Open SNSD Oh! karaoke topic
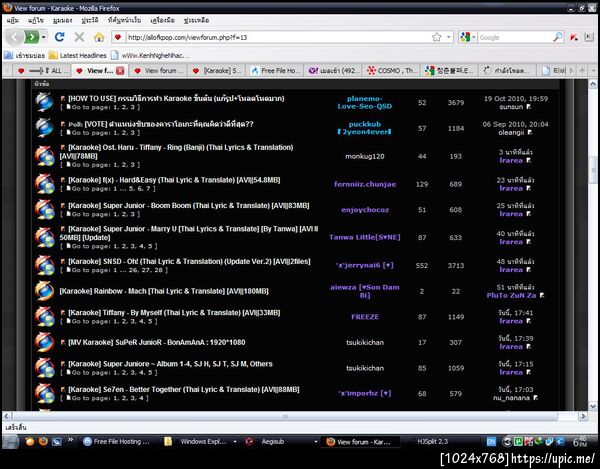600x469 pixels. point(189,261)
